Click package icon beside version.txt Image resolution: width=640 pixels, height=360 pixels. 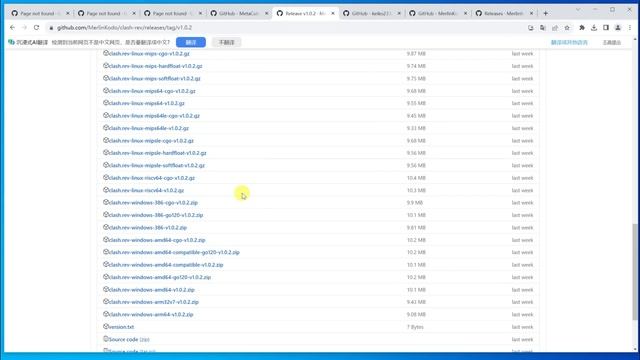pos(106,327)
